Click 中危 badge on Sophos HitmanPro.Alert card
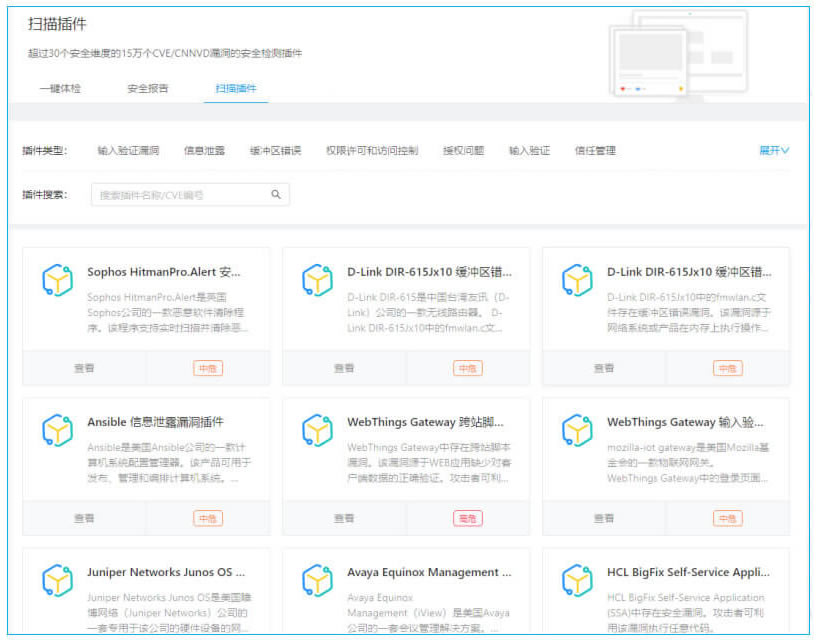Viewport: 816px width, 640px height. pos(208,368)
